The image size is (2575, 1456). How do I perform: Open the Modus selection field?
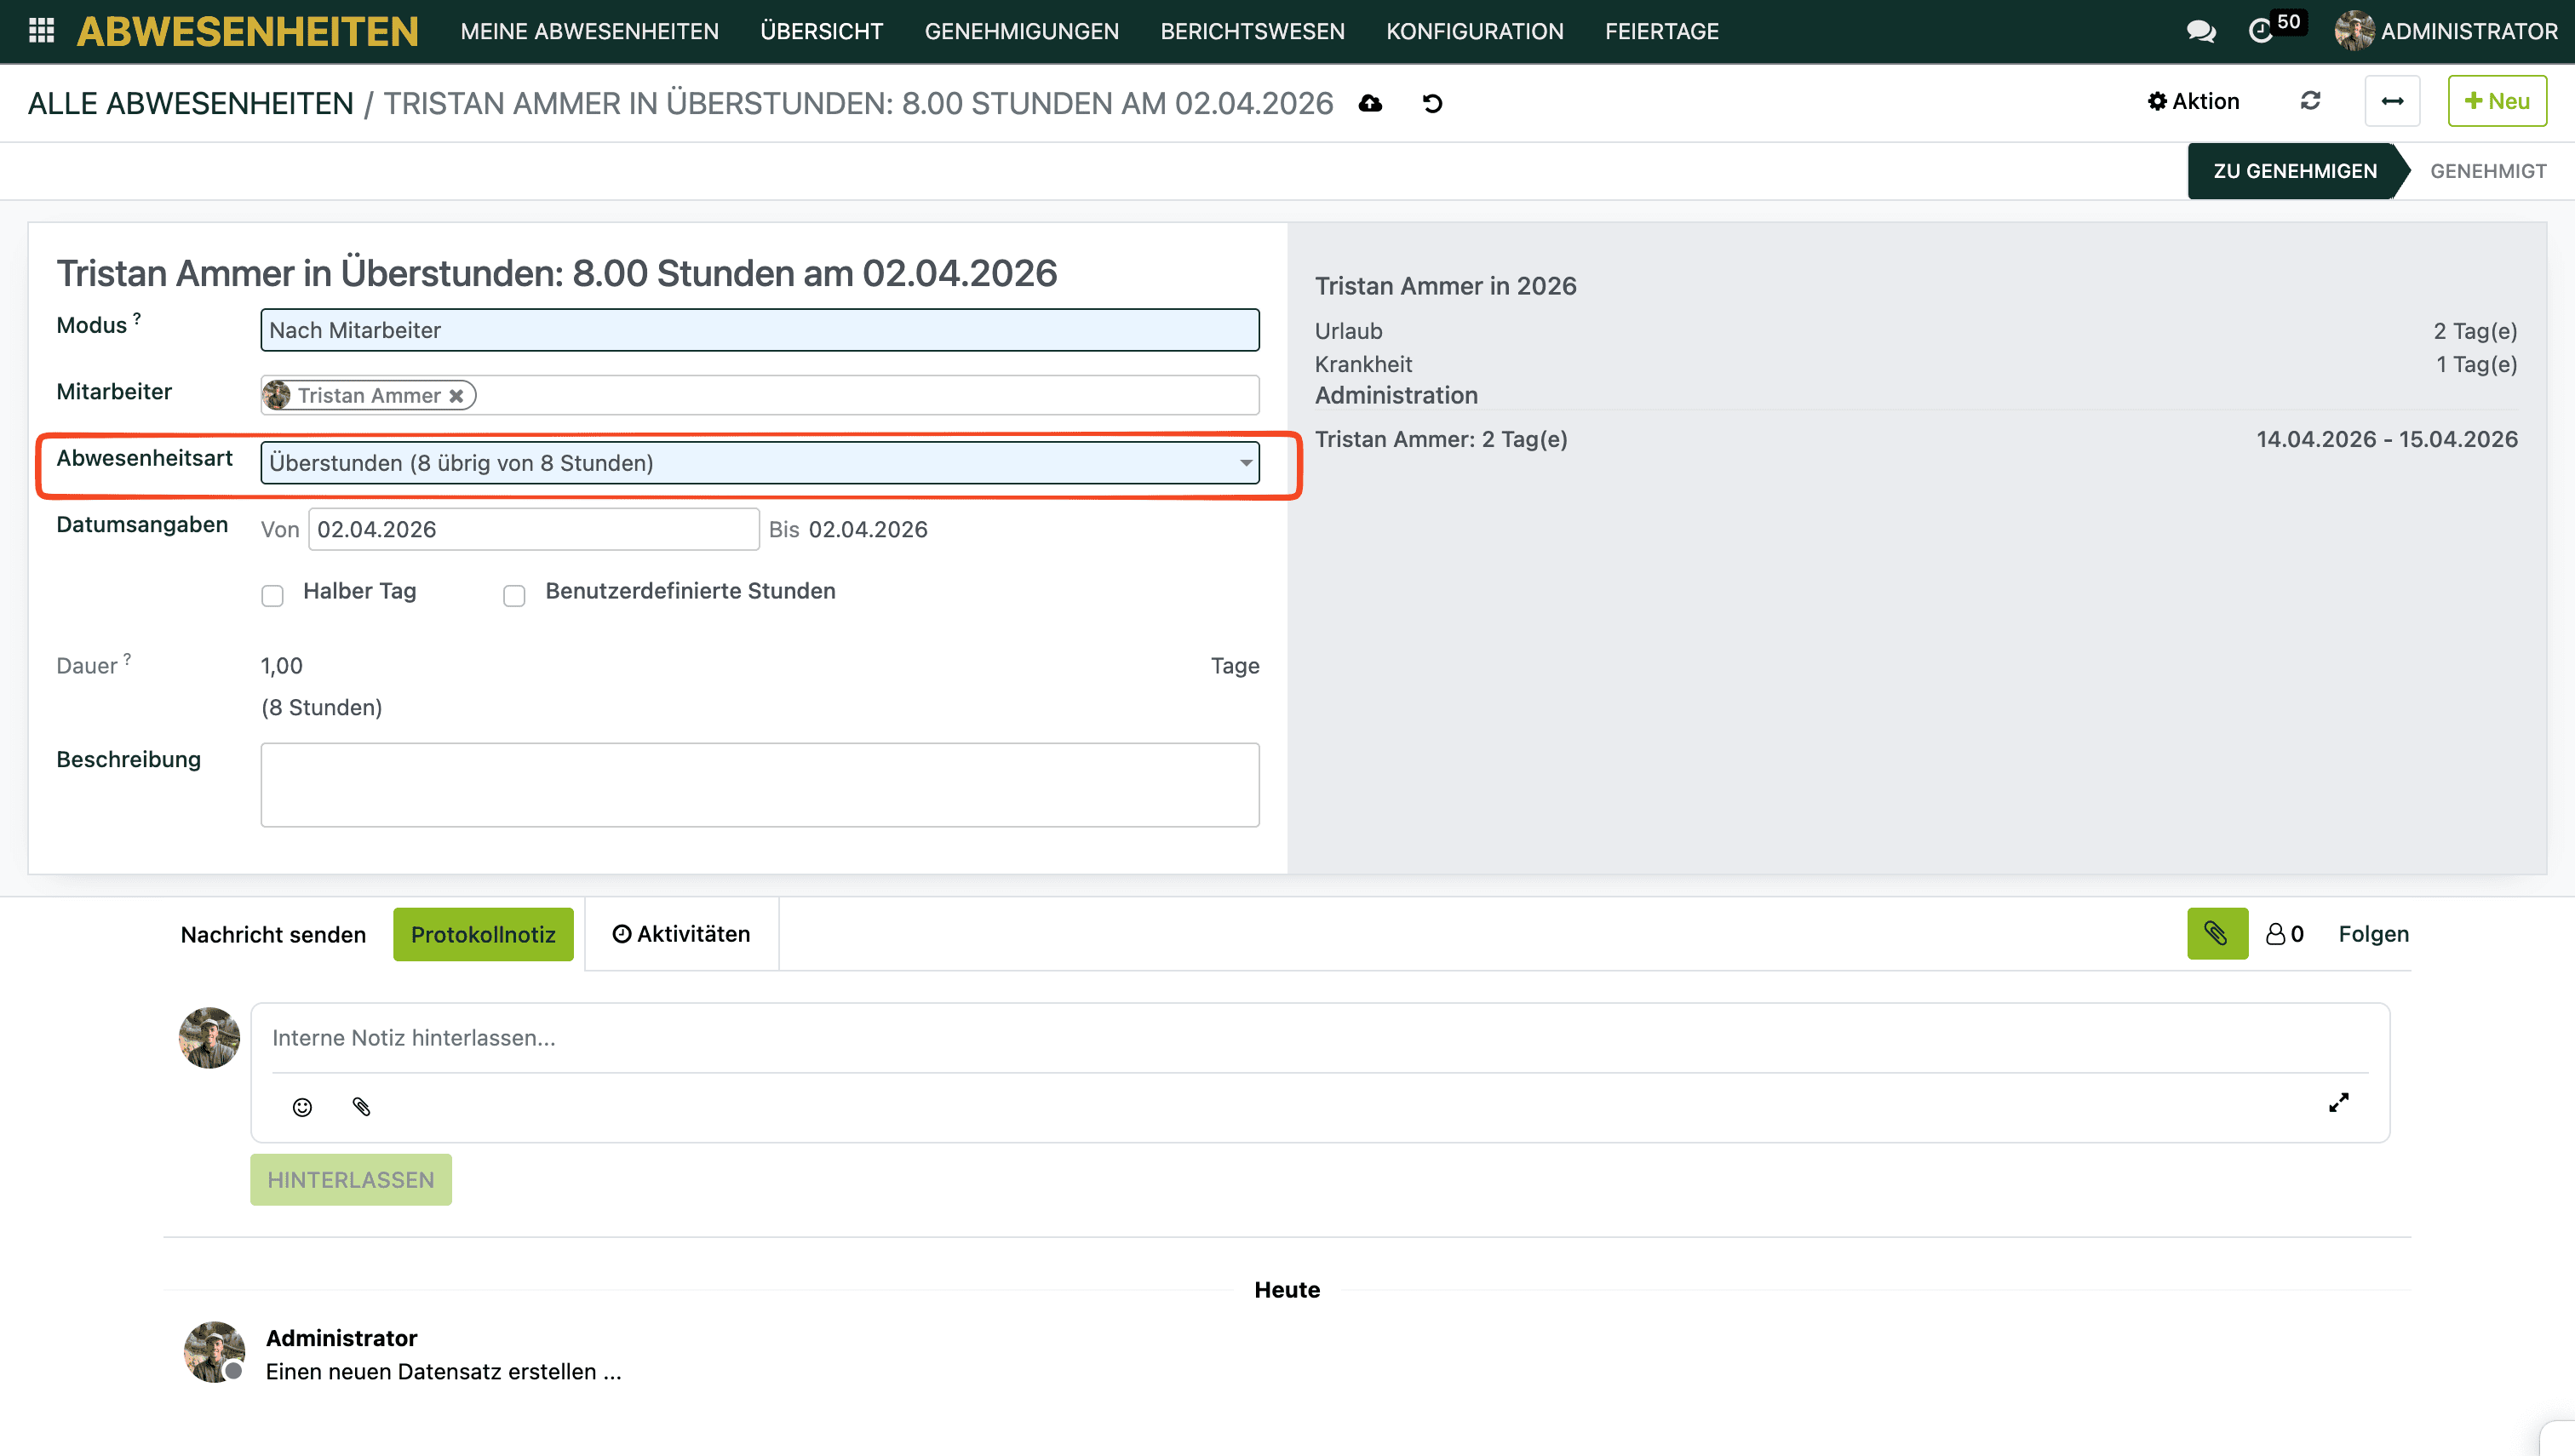coord(759,330)
